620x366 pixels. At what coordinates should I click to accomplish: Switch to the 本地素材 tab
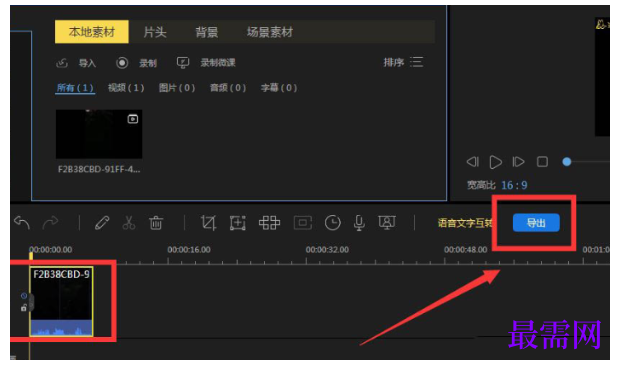click(91, 32)
